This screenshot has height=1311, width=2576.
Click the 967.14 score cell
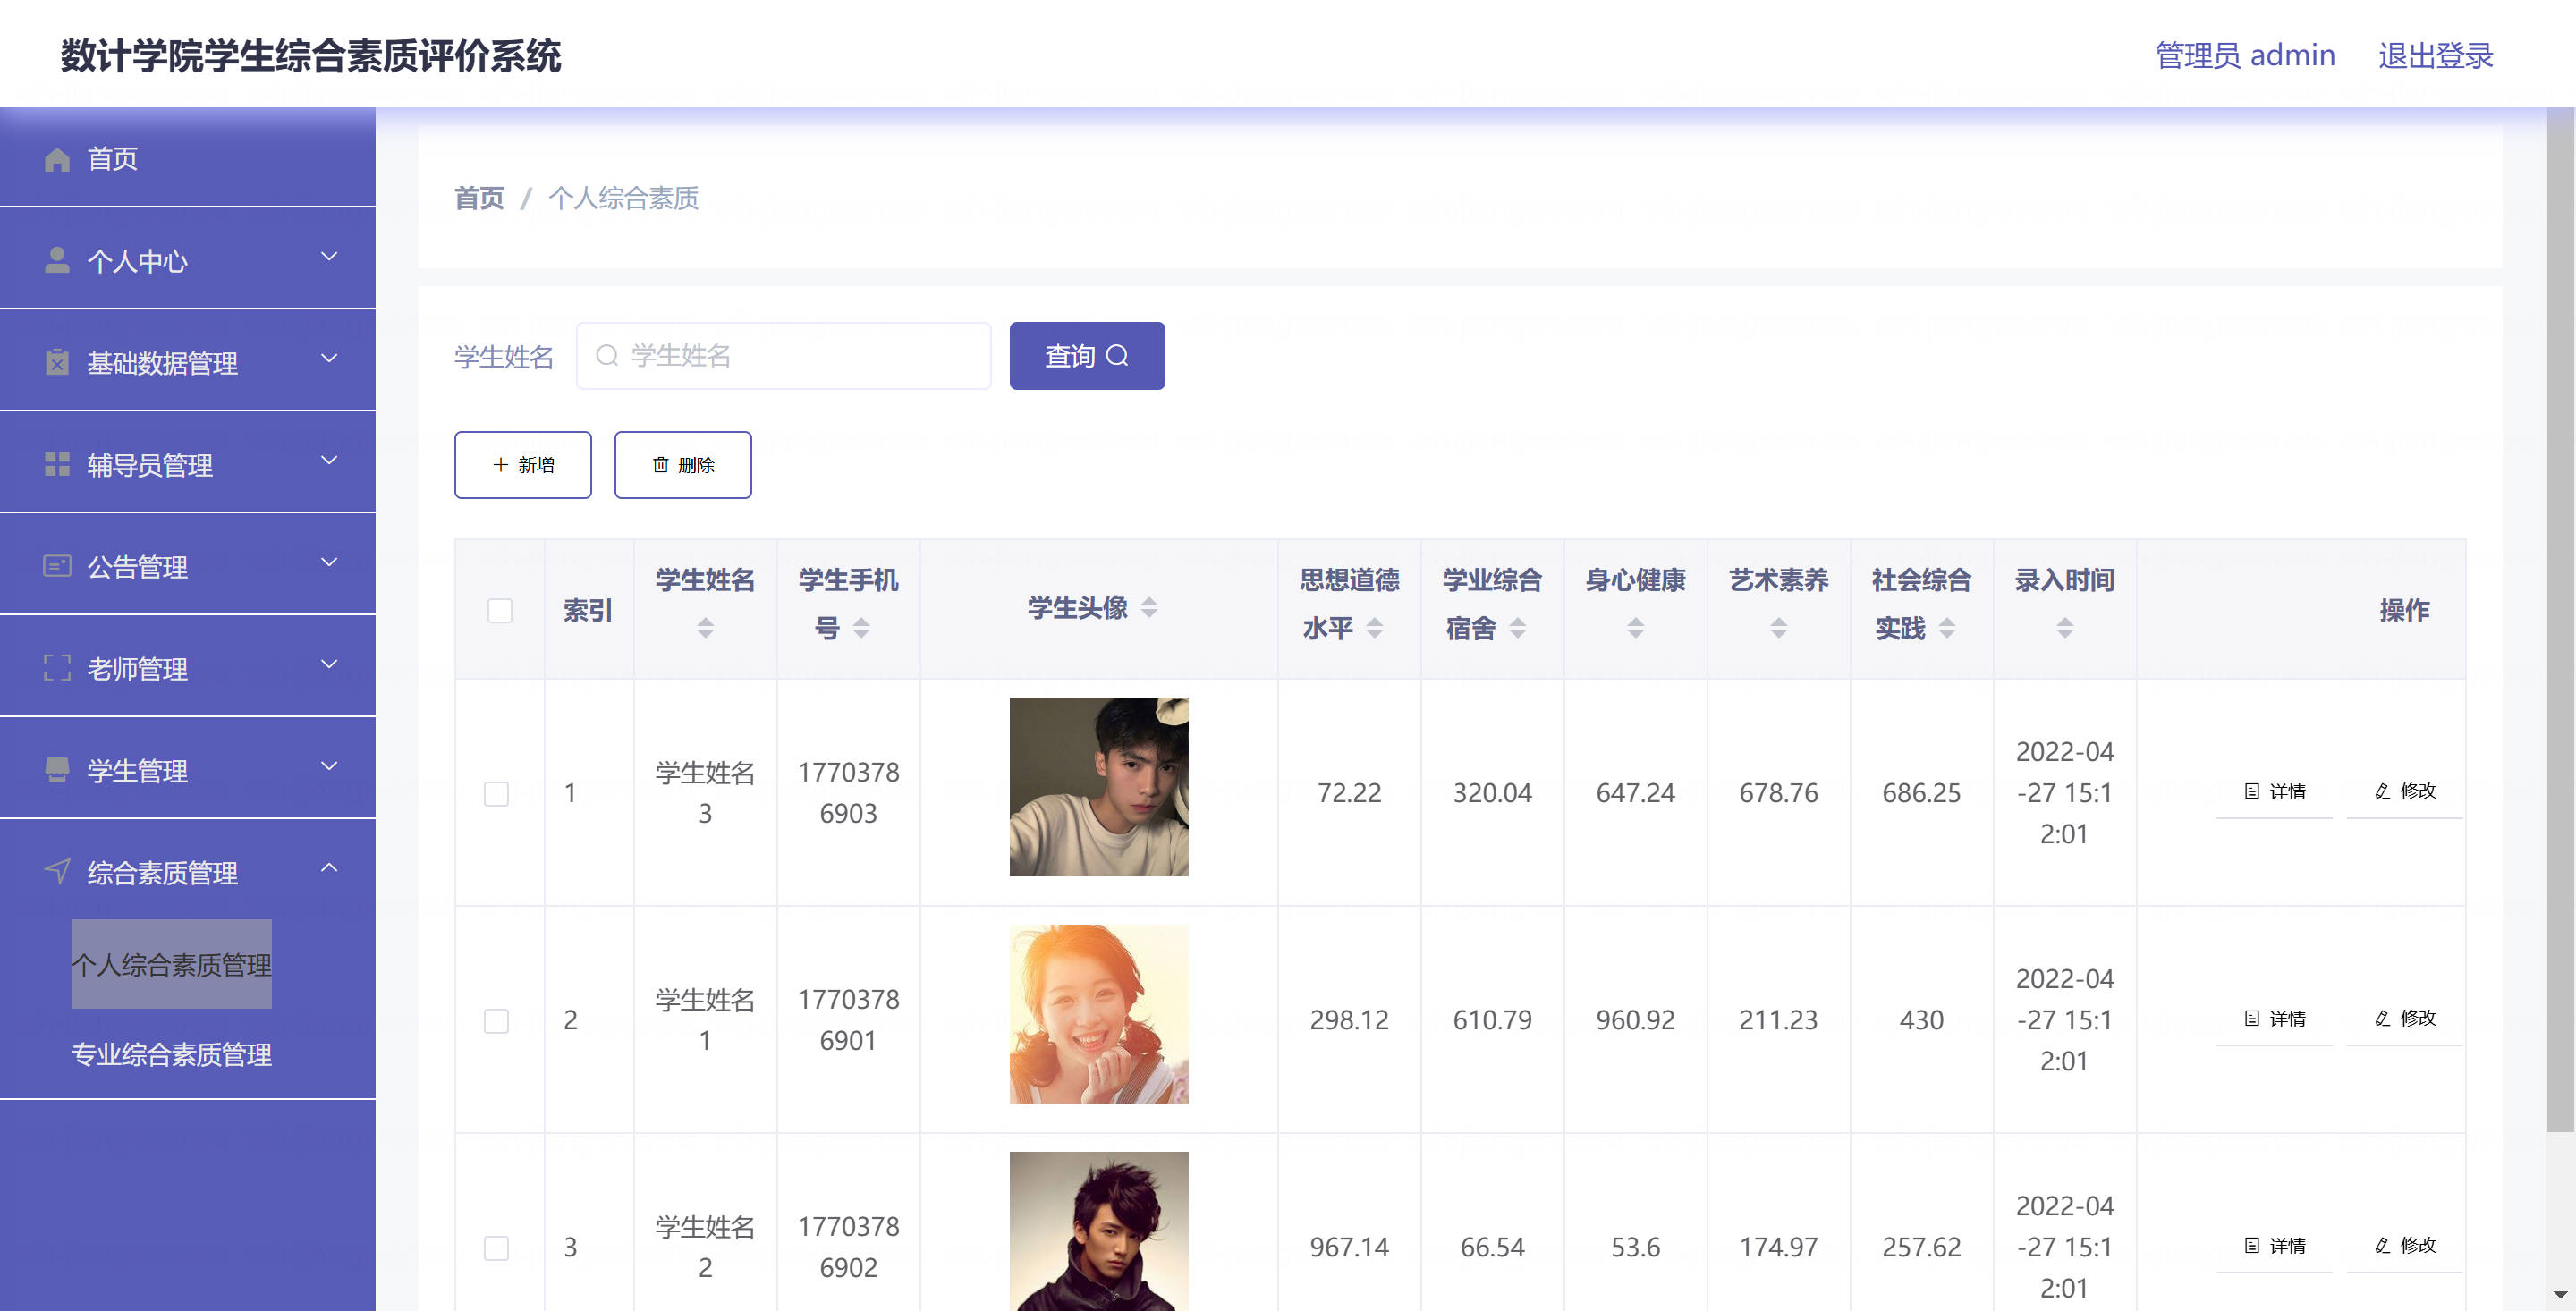[x=1349, y=1247]
